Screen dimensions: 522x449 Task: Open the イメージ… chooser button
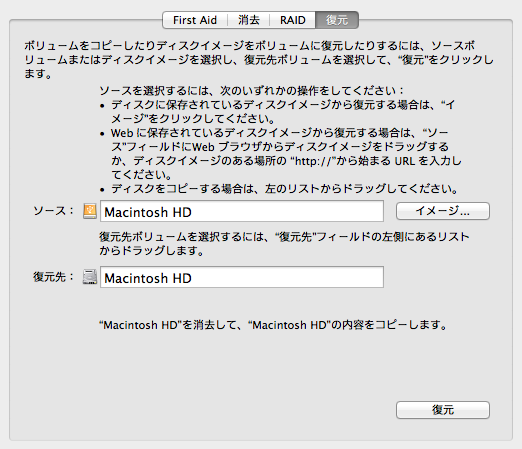click(443, 211)
